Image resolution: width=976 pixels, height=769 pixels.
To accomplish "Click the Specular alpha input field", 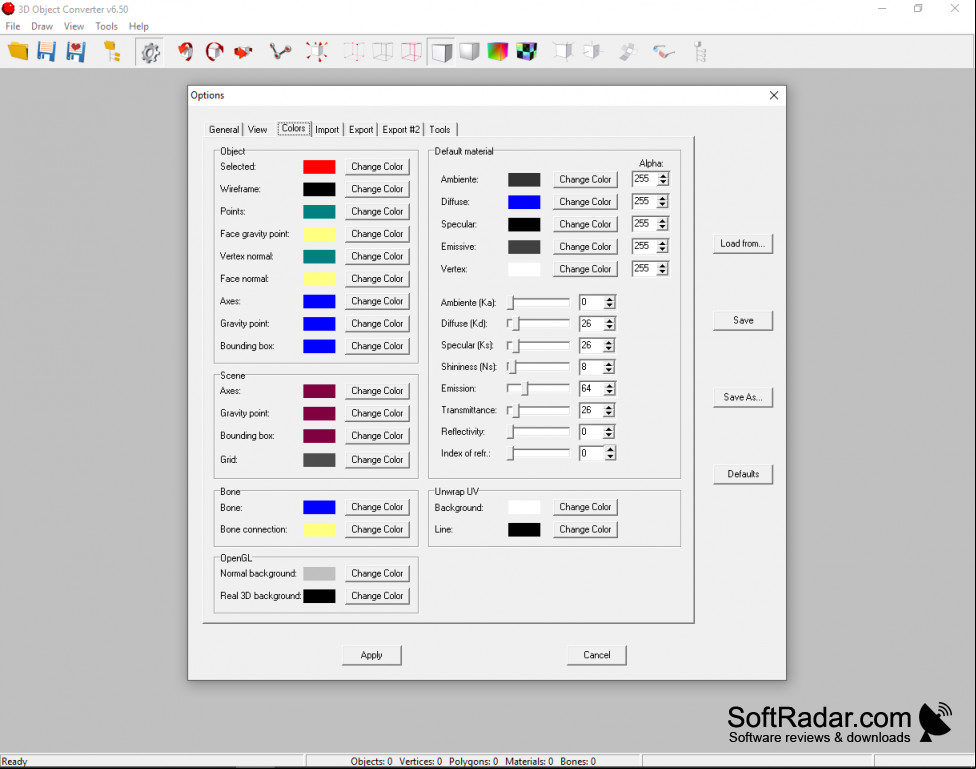I will point(644,224).
